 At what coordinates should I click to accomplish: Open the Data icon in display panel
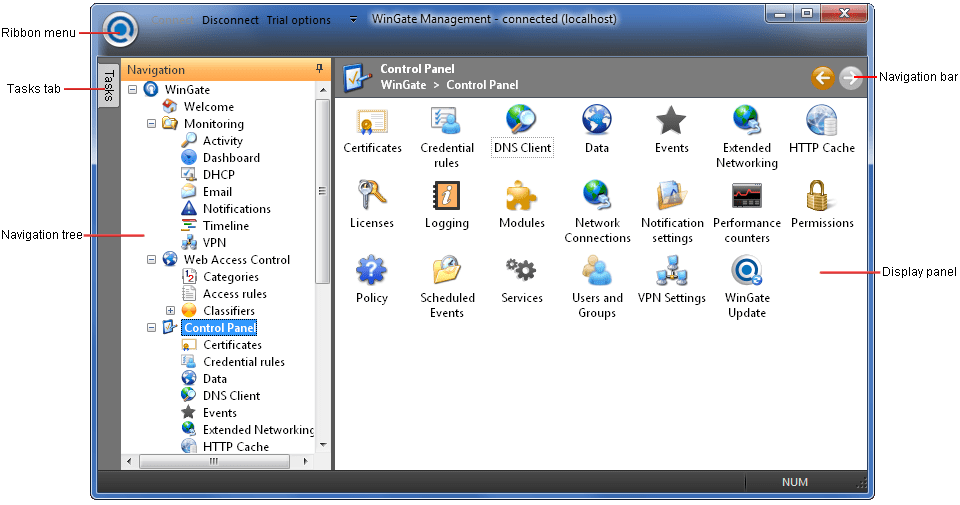point(597,120)
